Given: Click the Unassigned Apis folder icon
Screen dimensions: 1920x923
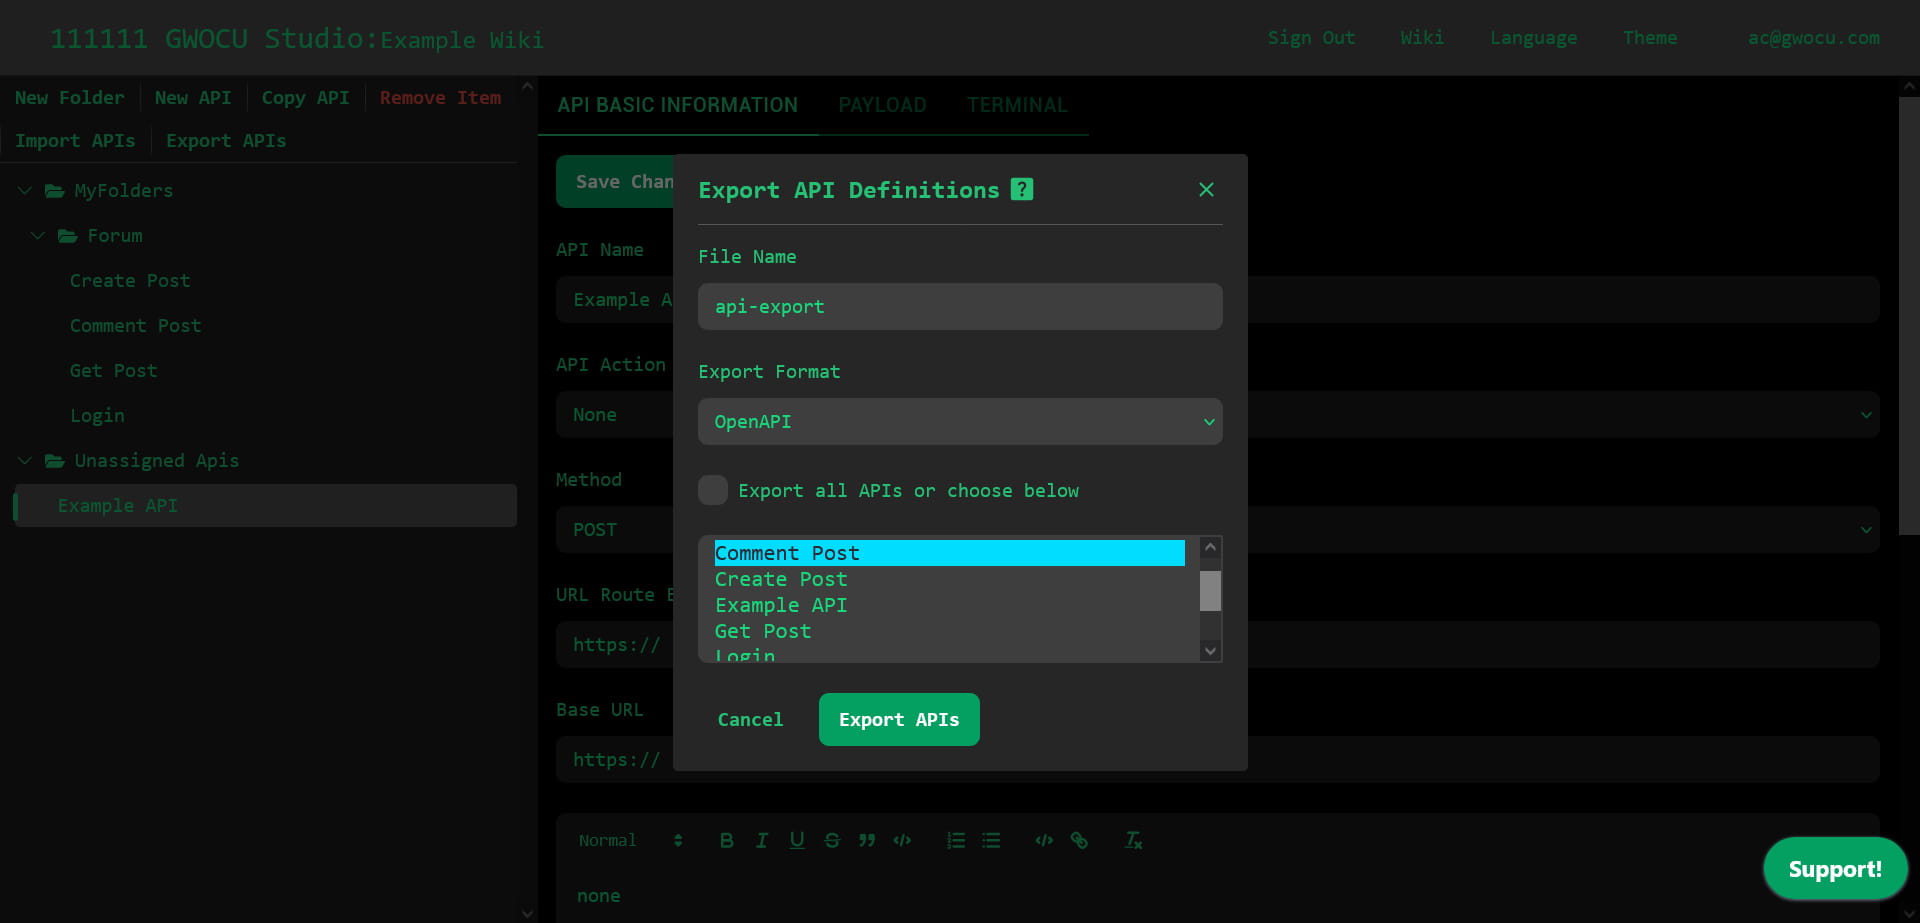Looking at the screenshot, I should 55,461.
